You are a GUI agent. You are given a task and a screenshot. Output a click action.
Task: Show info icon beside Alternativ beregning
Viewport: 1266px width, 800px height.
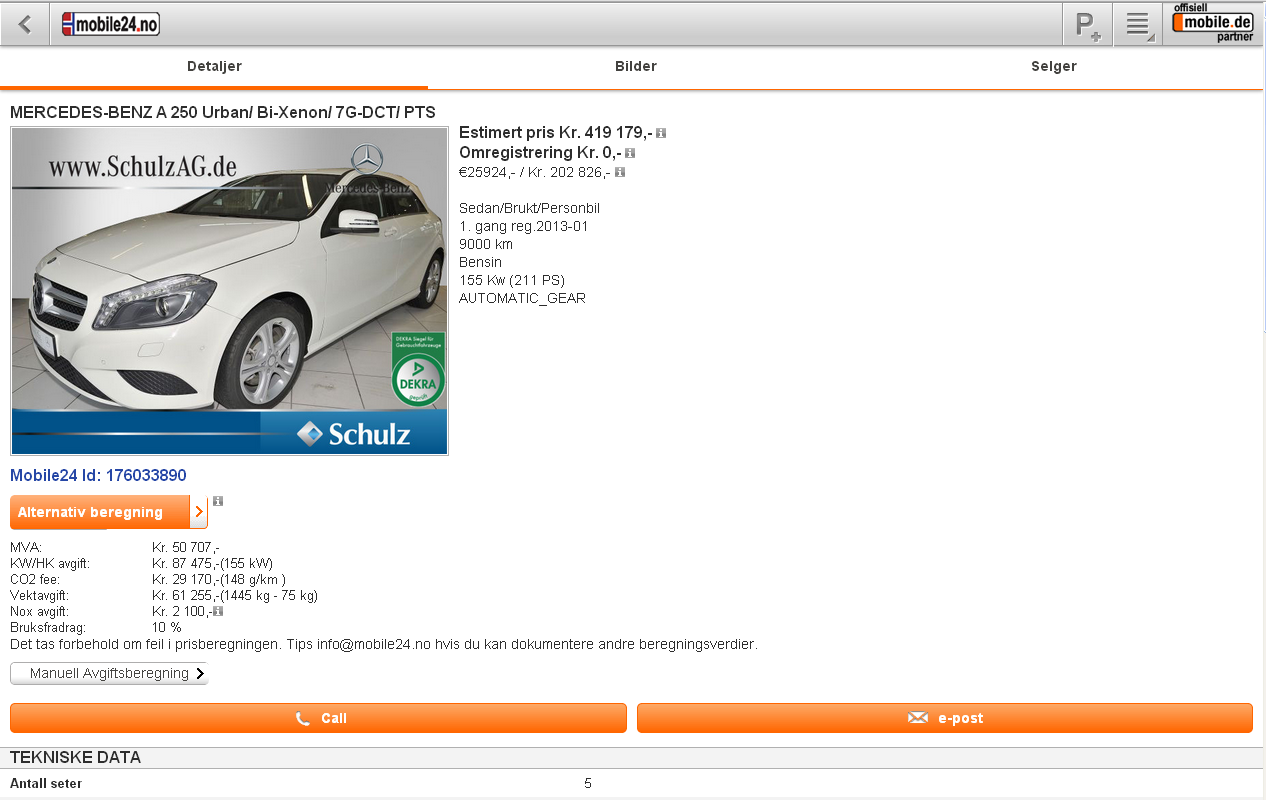[218, 501]
